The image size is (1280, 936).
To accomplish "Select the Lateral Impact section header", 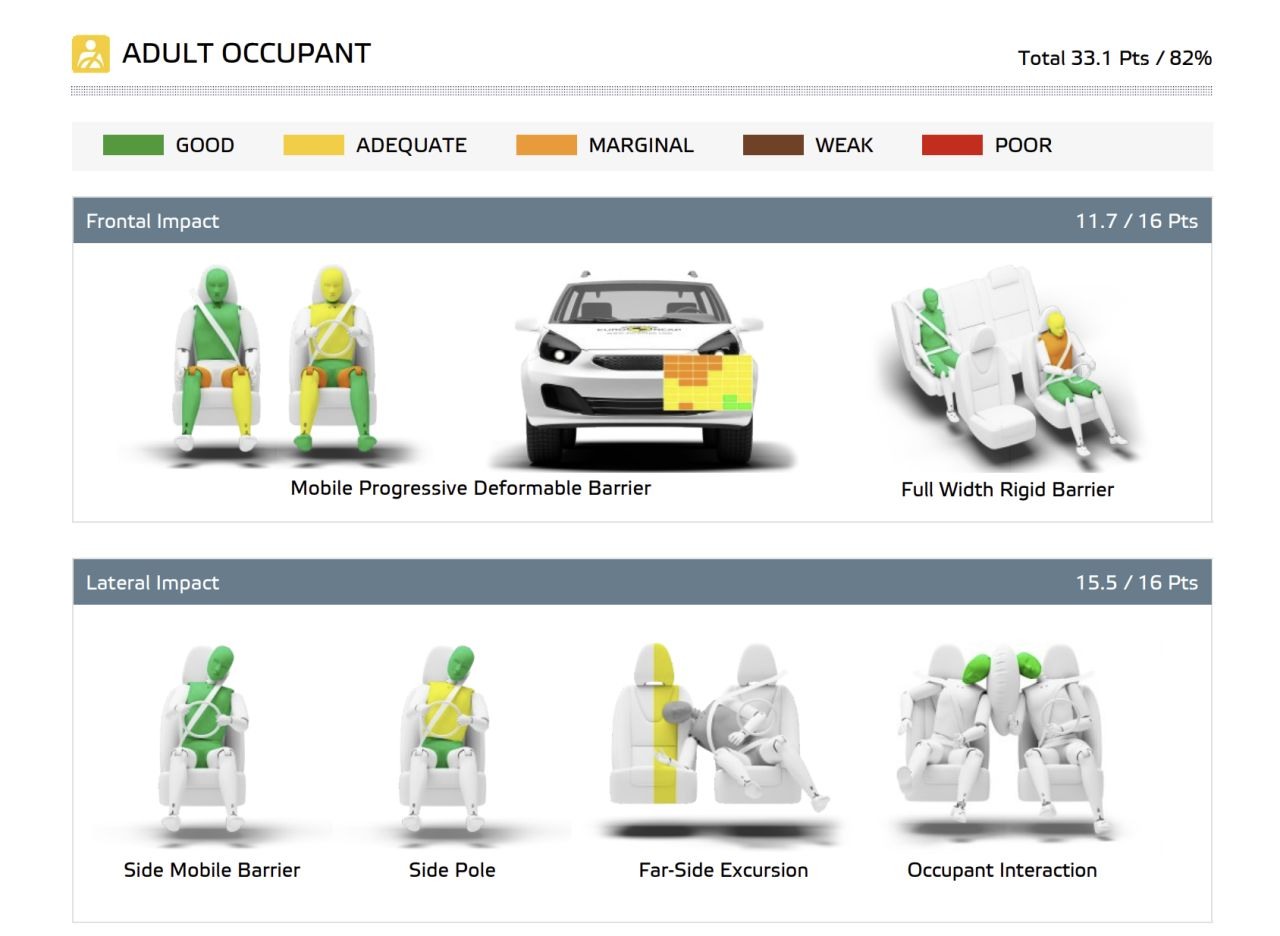I will click(x=642, y=582).
